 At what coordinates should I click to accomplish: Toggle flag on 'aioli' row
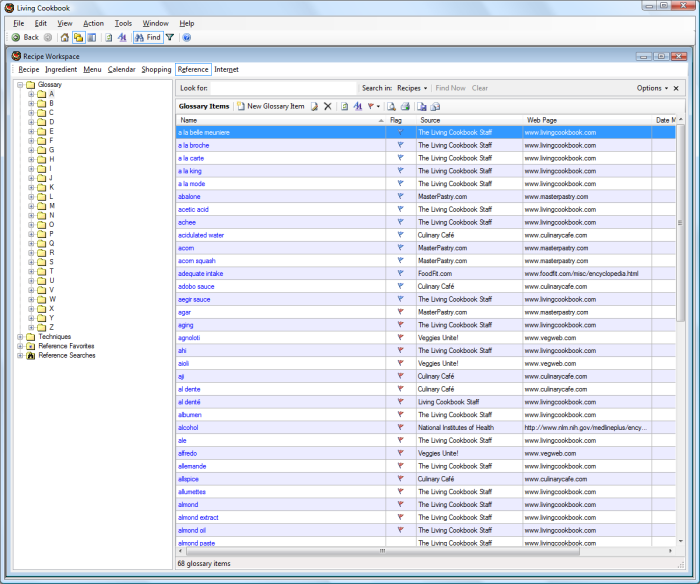(x=400, y=363)
